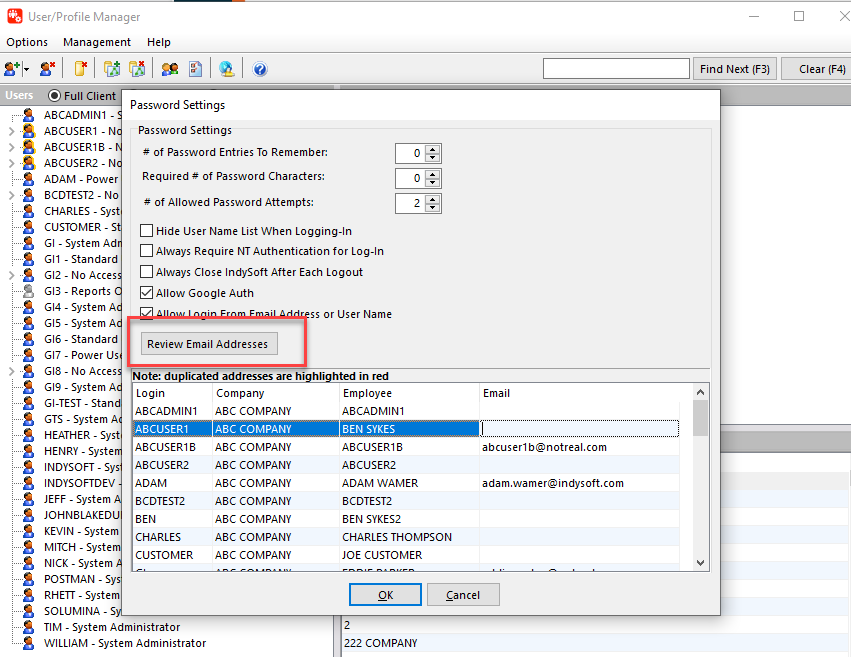
Task: Click the Review Email Addresses button
Action: (x=208, y=344)
